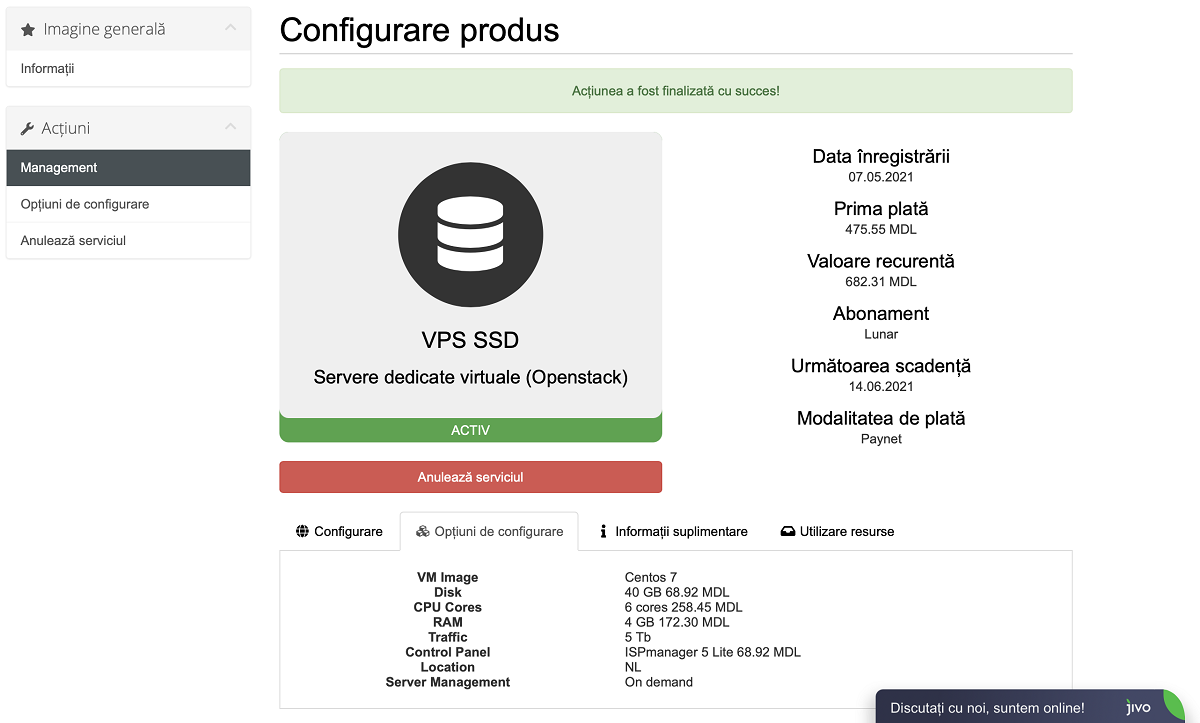Image resolution: width=1200 pixels, height=723 pixels.
Task: Select Management in the sidebar
Action: pos(59,168)
